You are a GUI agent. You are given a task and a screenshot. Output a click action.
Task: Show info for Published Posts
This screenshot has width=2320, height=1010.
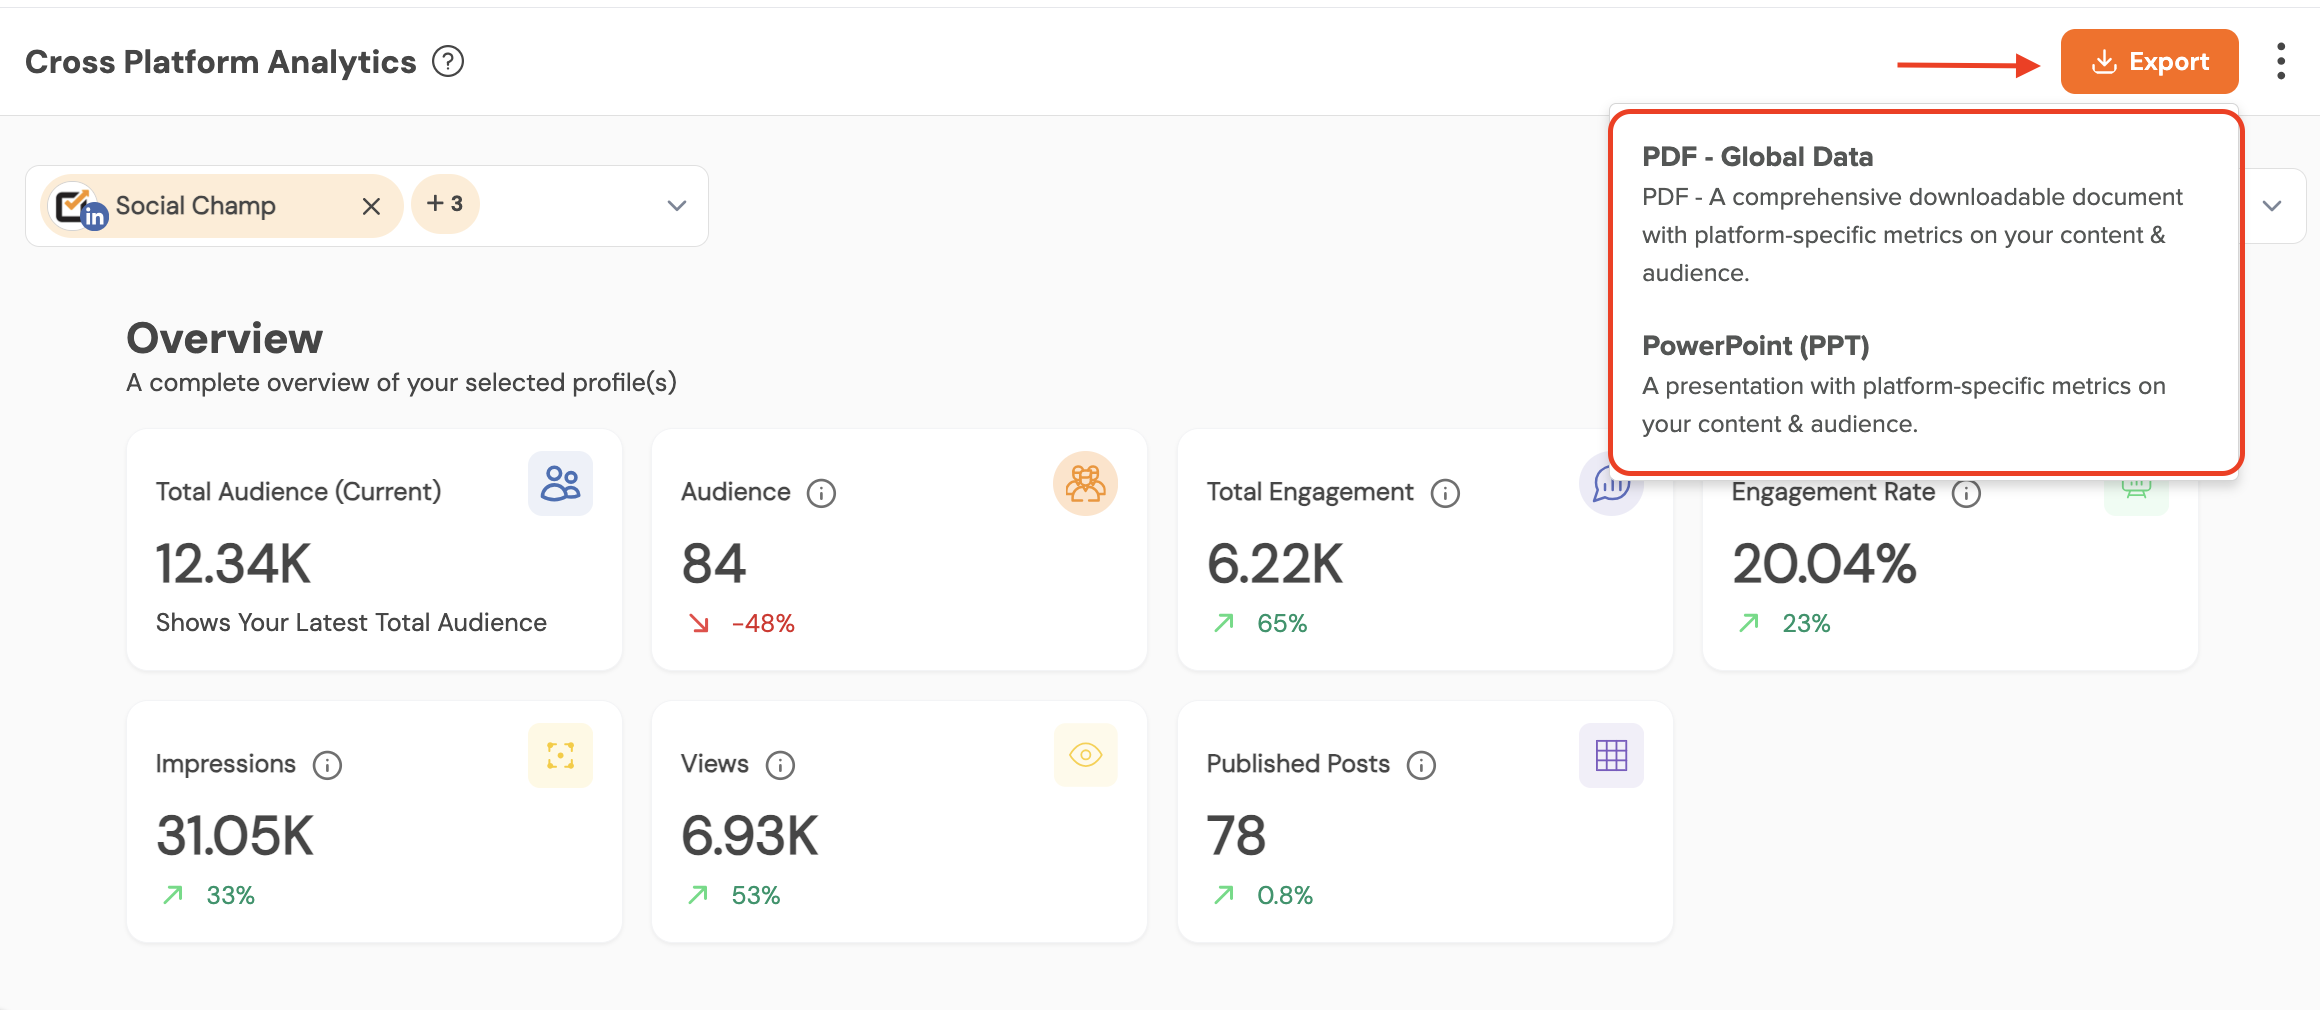click(1421, 765)
